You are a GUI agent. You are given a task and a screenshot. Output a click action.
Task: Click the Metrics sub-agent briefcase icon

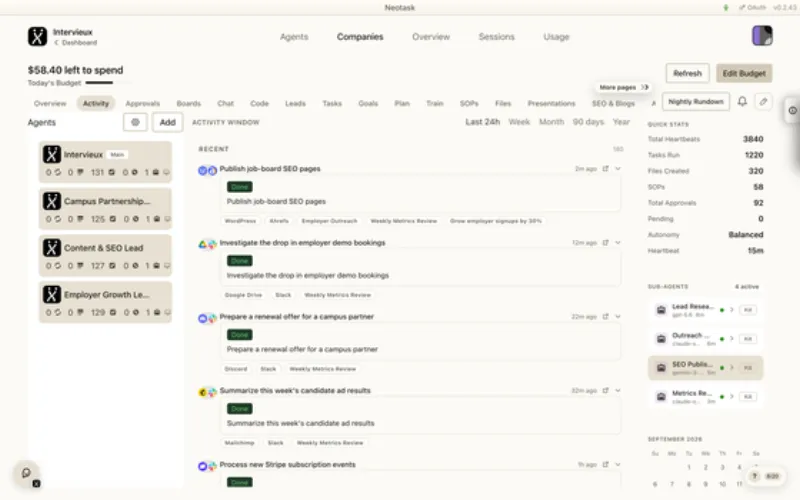pyautogui.click(x=661, y=397)
